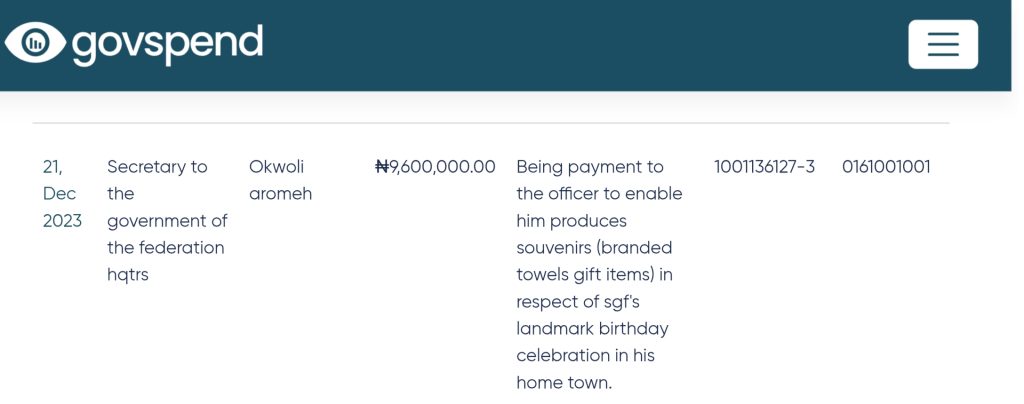Screen dimensions: 1024x404
Task: Click the dark blue header bar
Action: coord(505,45)
